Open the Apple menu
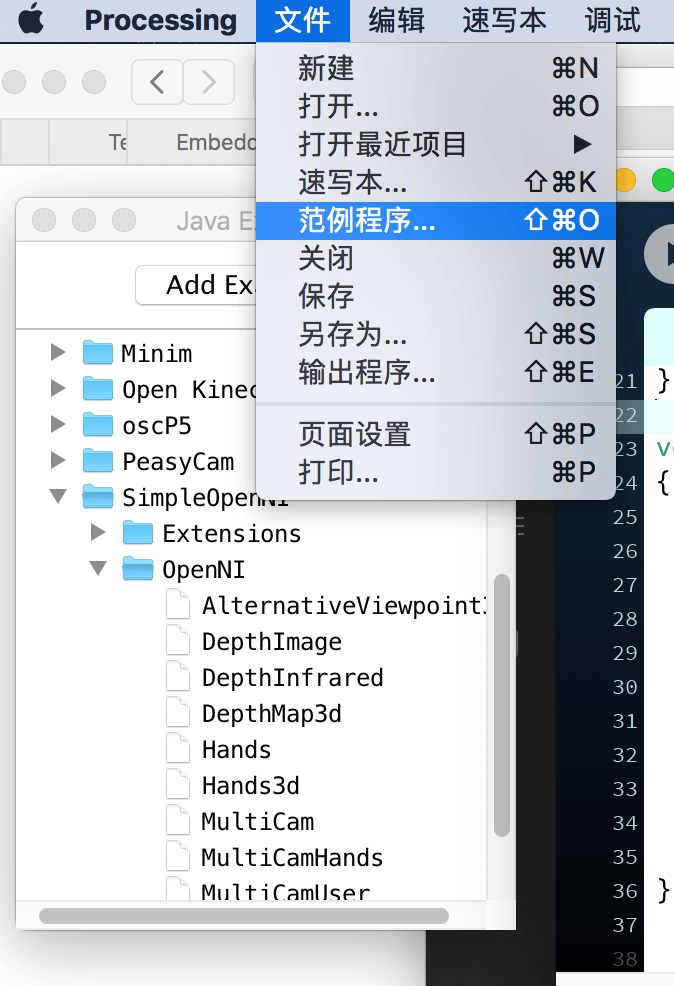 coord(31,20)
